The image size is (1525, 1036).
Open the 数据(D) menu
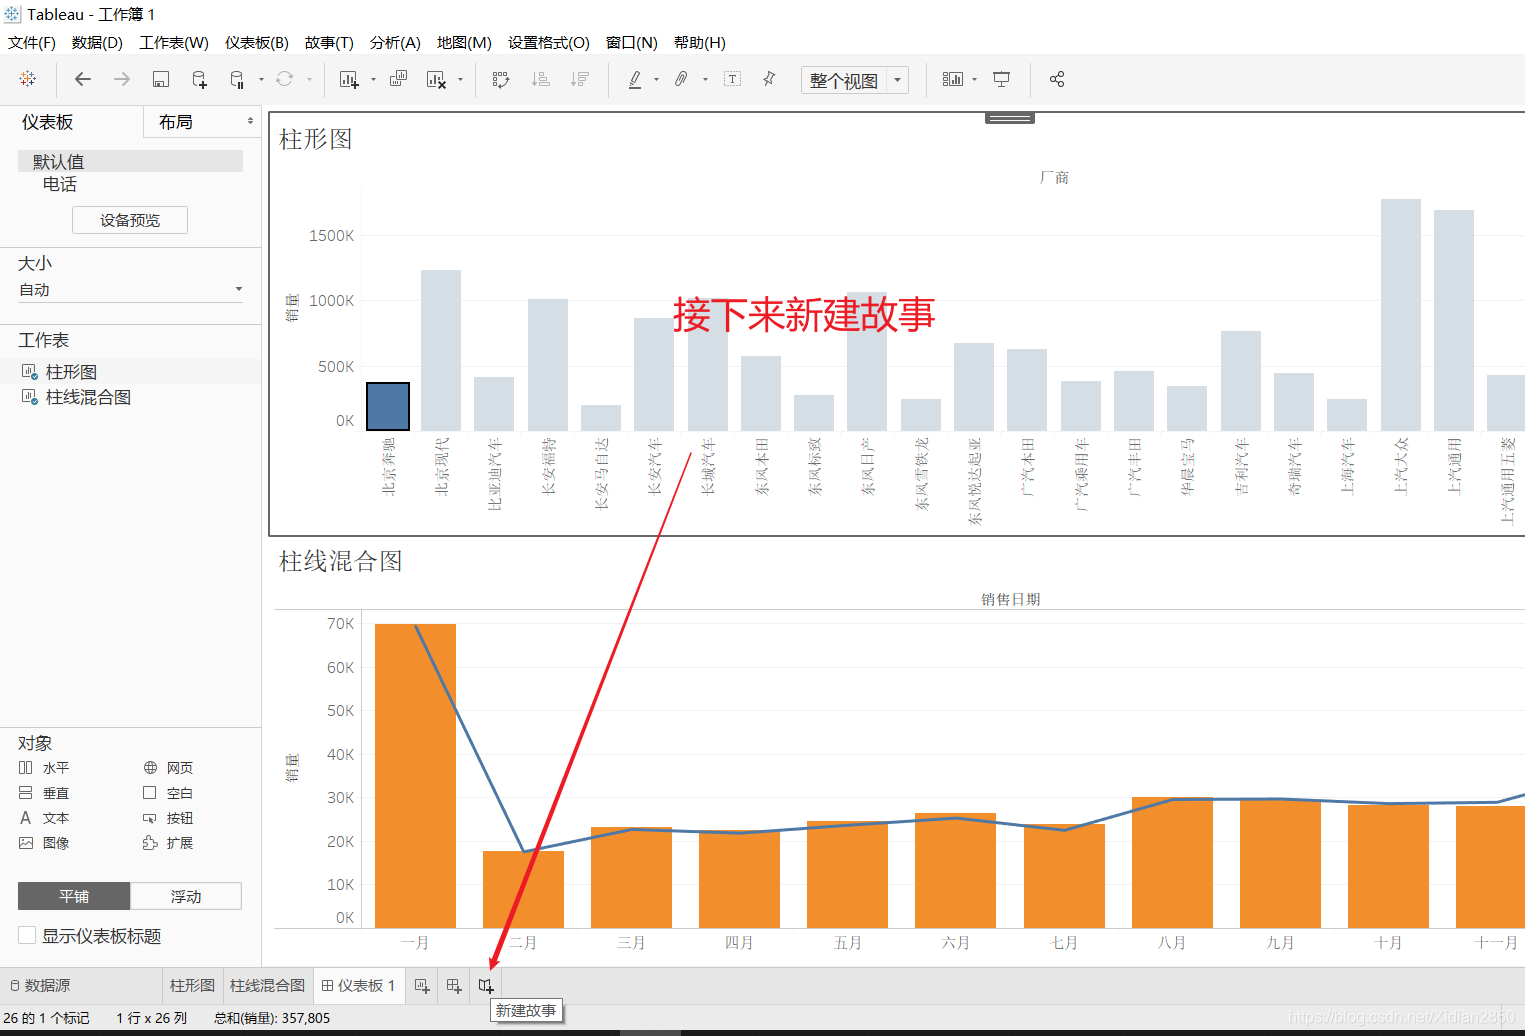pos(97,43)
